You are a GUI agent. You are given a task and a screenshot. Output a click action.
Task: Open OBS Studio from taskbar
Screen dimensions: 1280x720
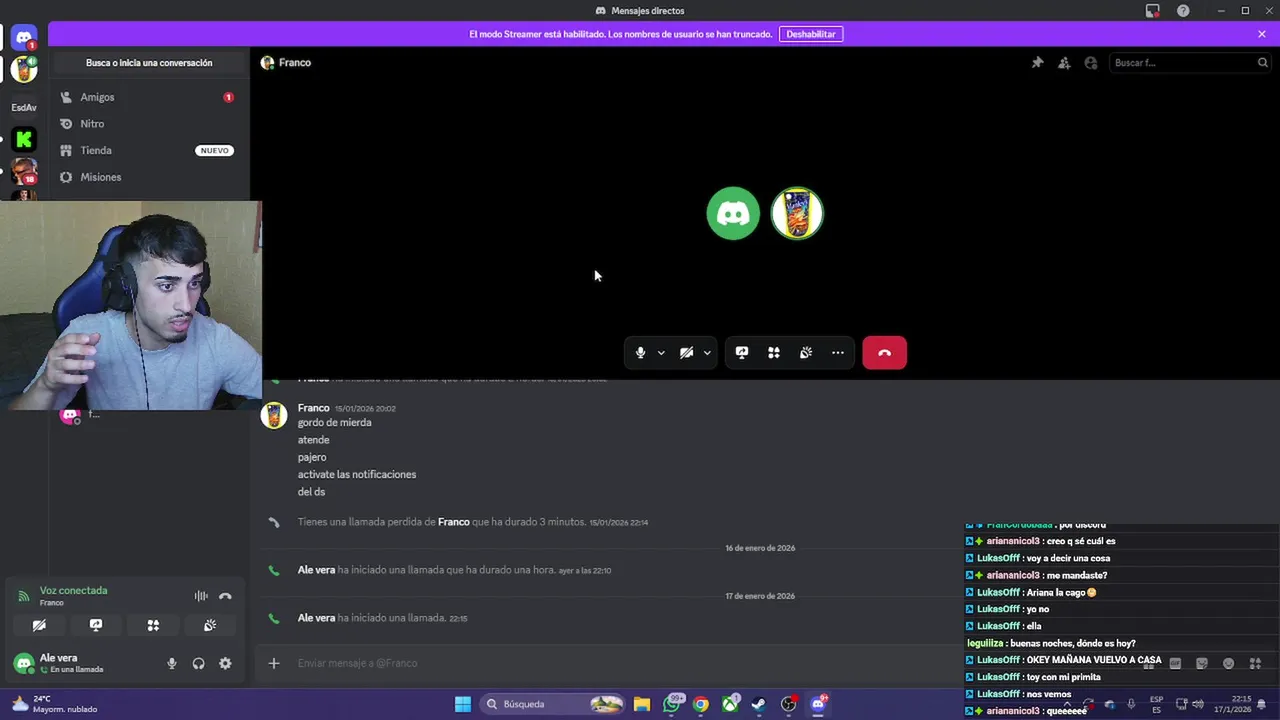[789, 704]
